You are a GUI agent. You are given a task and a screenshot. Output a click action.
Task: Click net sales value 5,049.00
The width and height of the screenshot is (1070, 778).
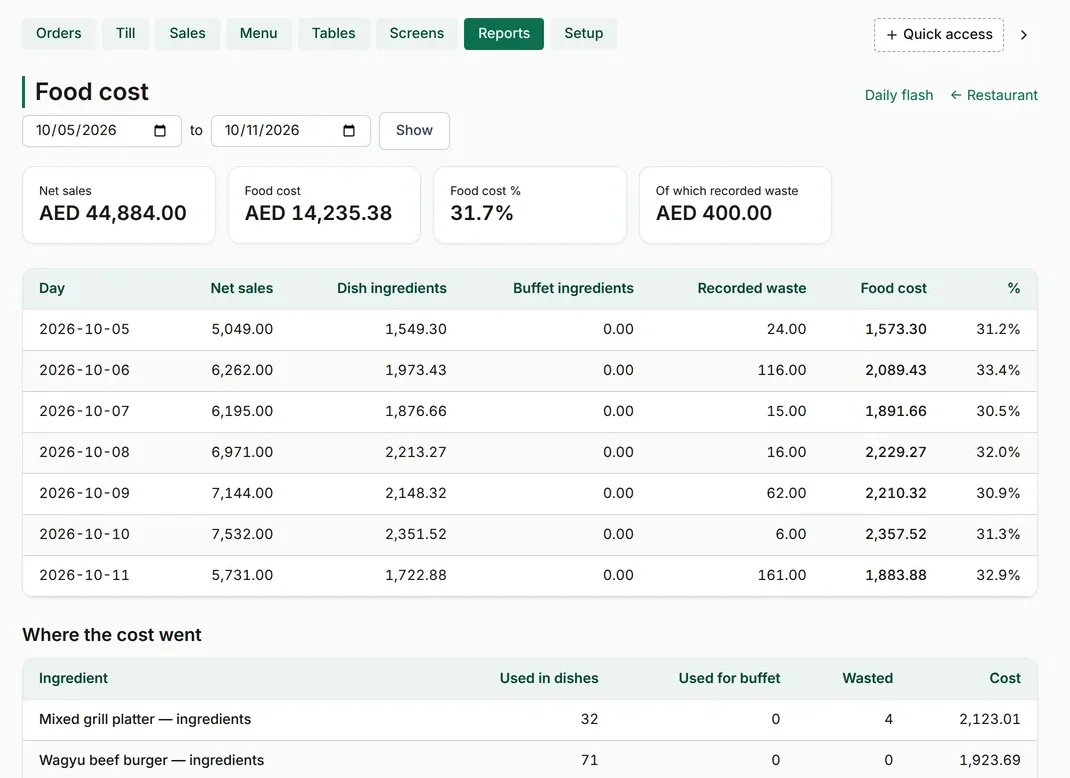point(242,330)
